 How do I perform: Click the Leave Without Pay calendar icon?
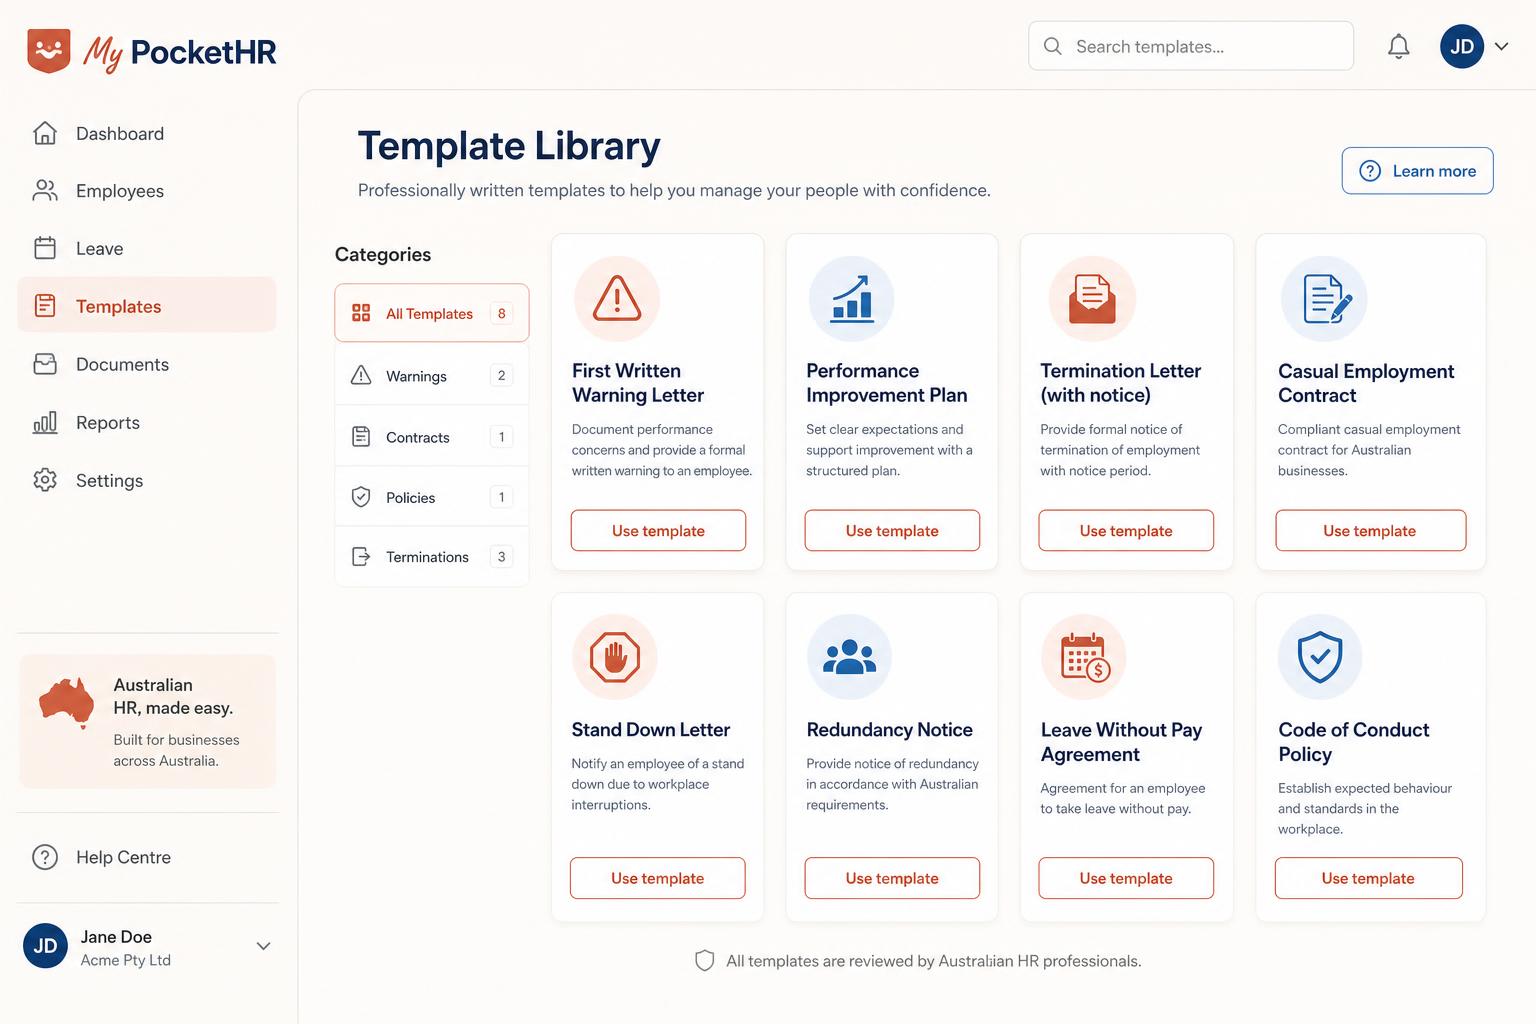coord(1084,657)
